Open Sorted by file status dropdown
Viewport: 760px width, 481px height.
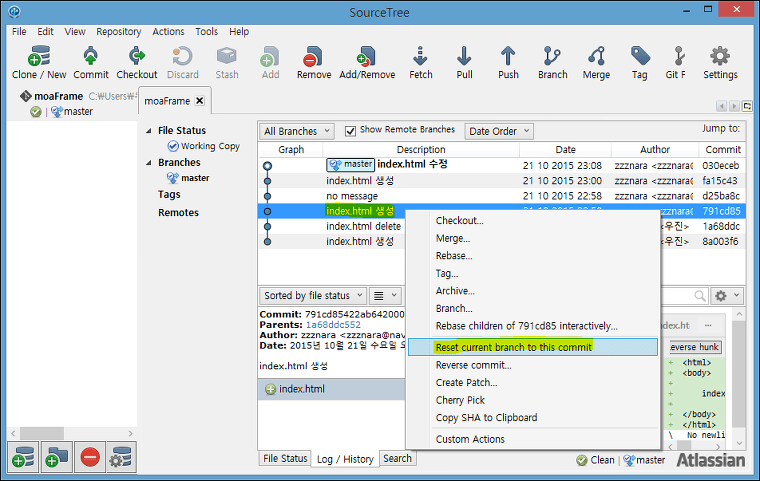313,295
